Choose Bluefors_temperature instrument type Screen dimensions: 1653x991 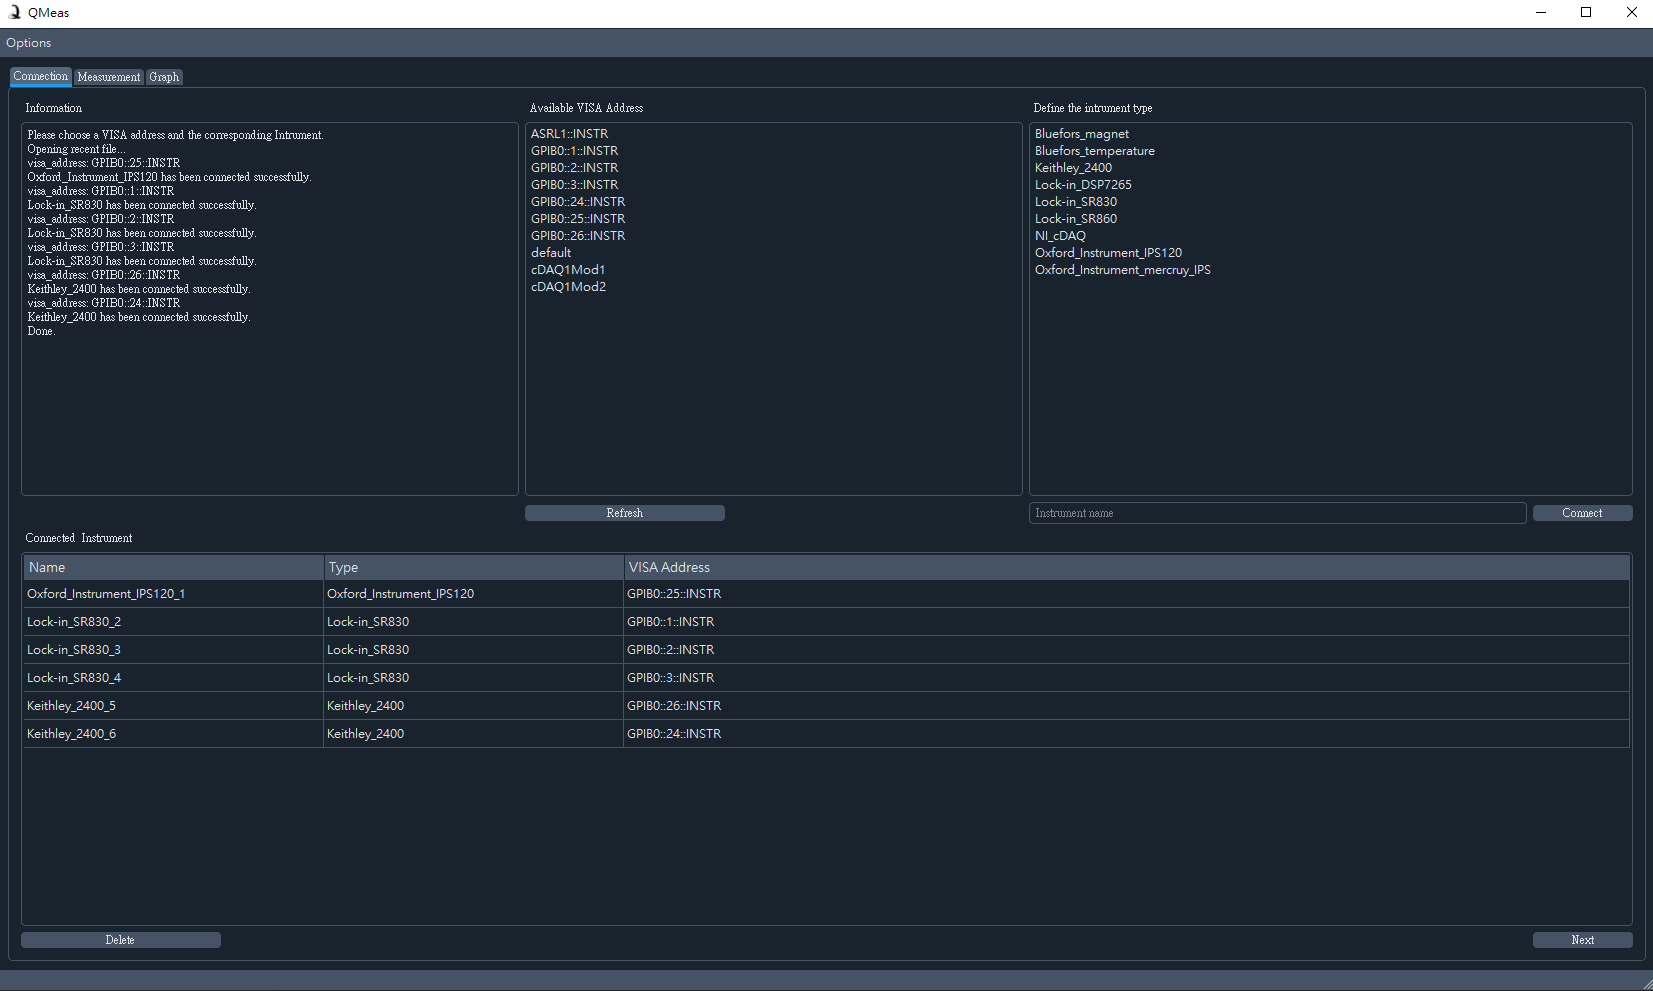click(x=1330, y=151)
